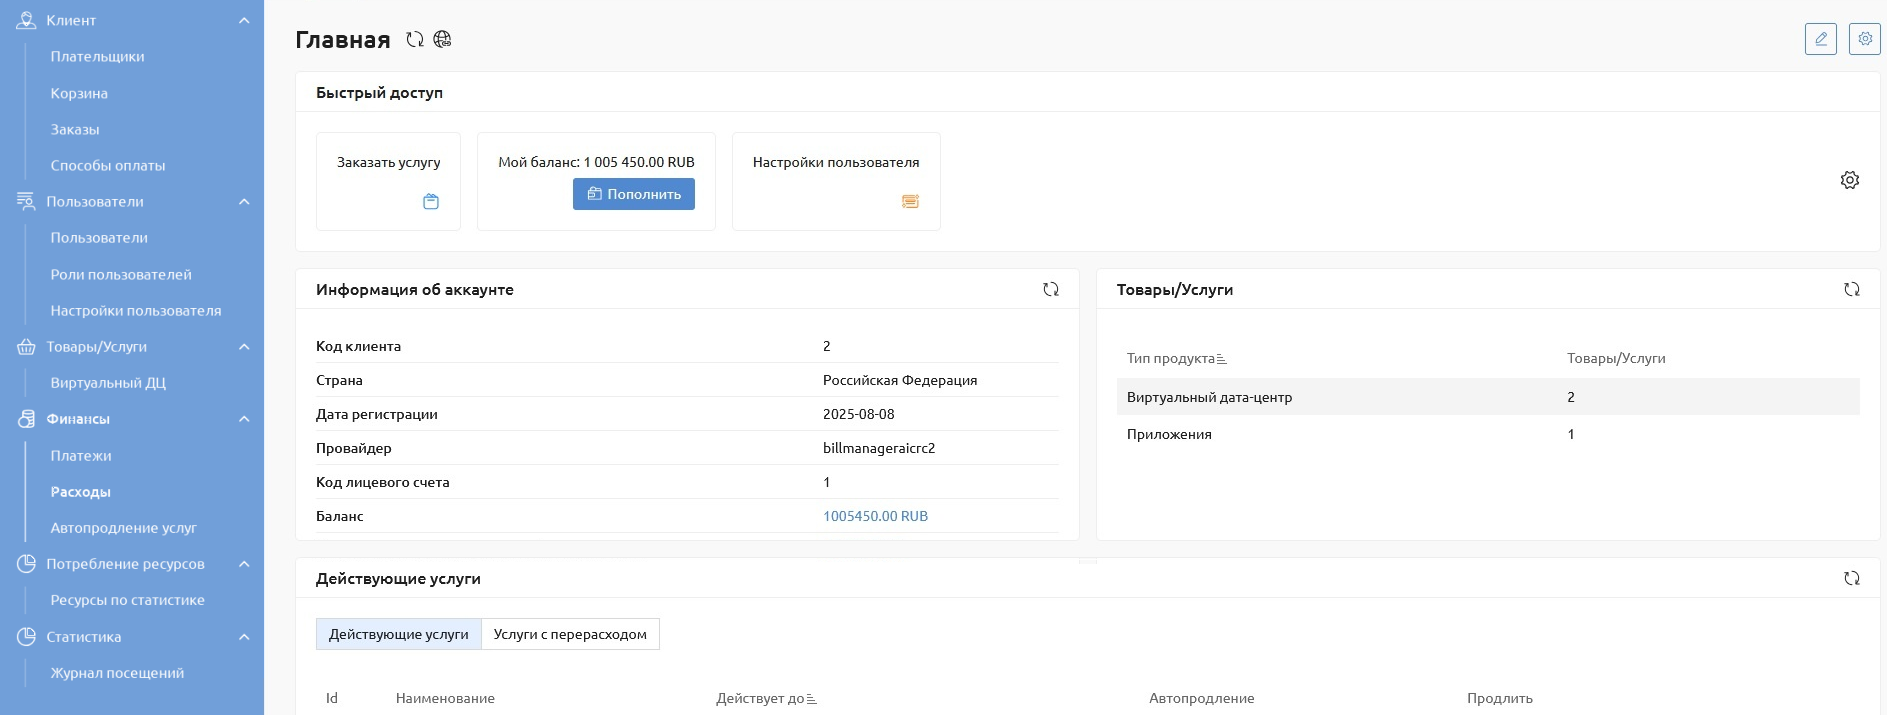
Task: Open Платежи in sidebar
Action: 81,455
